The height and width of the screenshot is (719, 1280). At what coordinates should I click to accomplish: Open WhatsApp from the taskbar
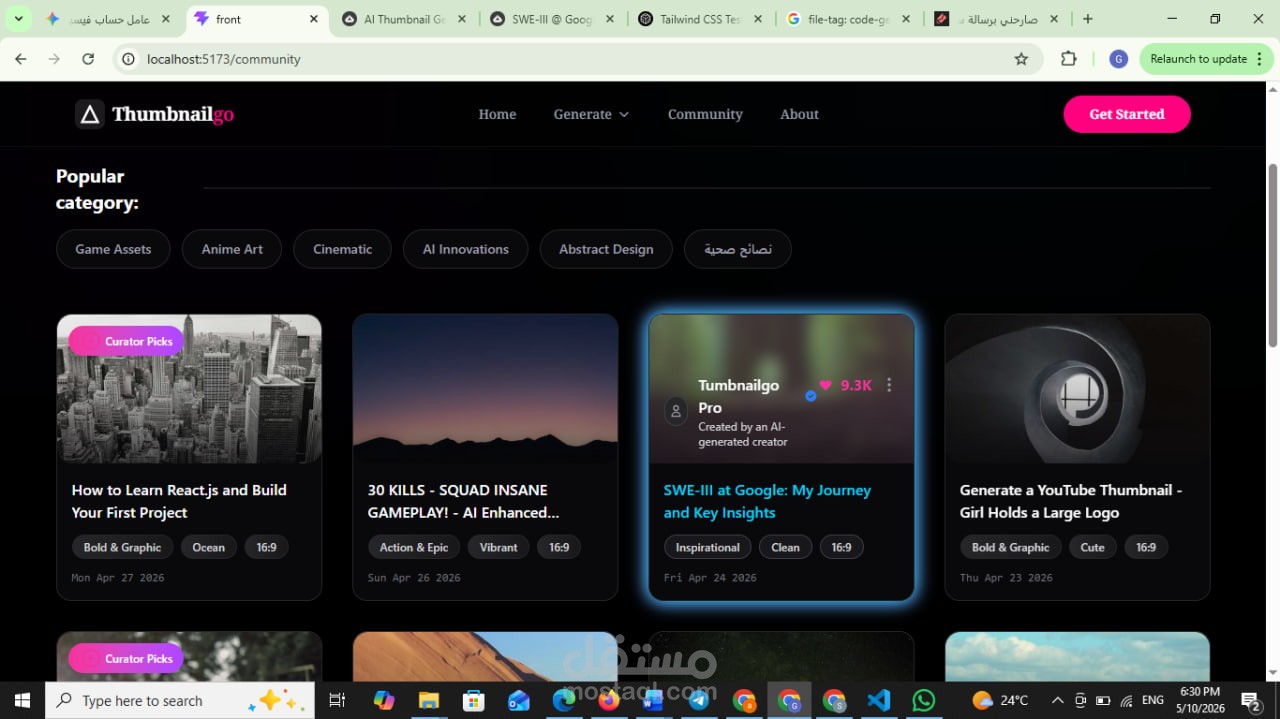coord(924,700)
